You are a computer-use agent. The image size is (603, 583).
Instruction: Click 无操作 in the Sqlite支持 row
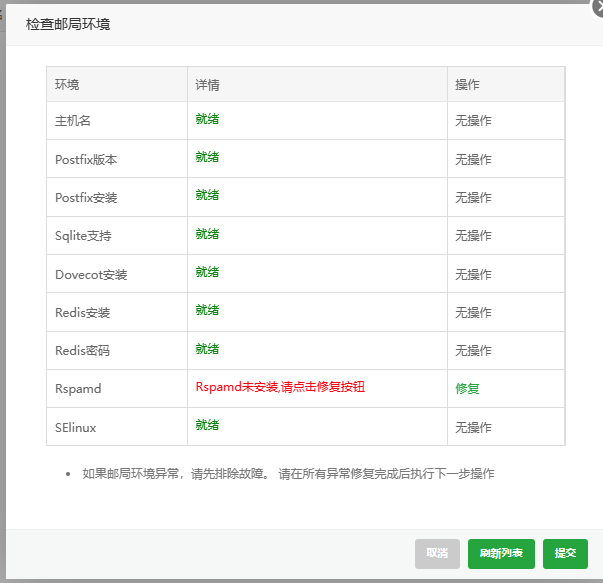(x=473, y=235)
